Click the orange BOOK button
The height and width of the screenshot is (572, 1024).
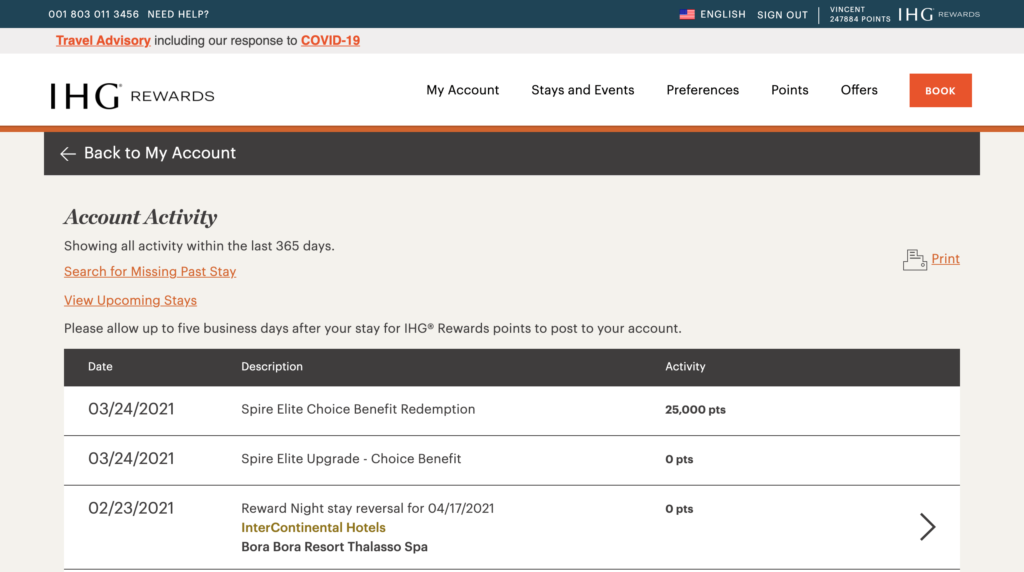(940, 91)
